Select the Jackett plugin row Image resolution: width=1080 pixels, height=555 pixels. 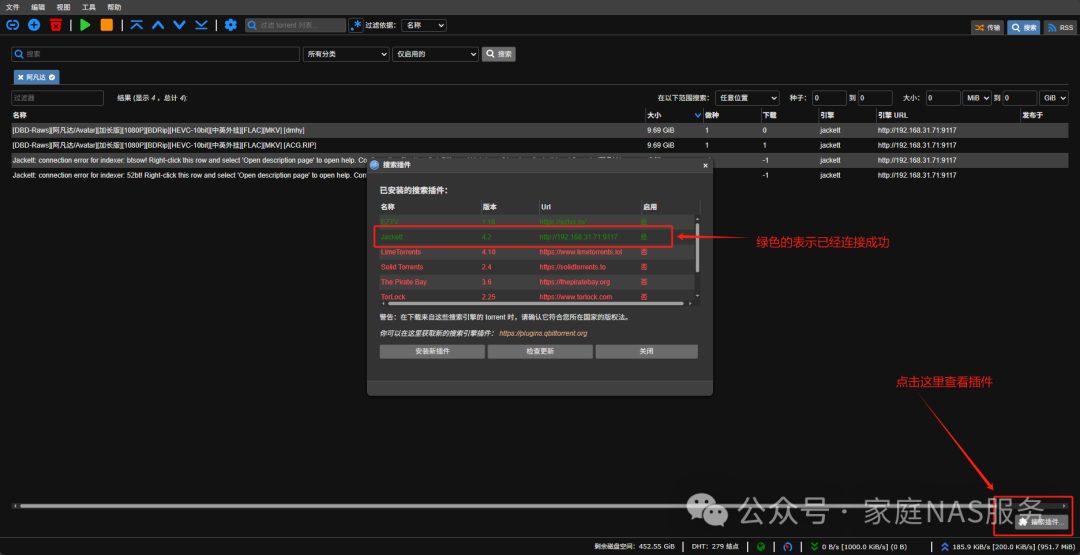(537, 237)
